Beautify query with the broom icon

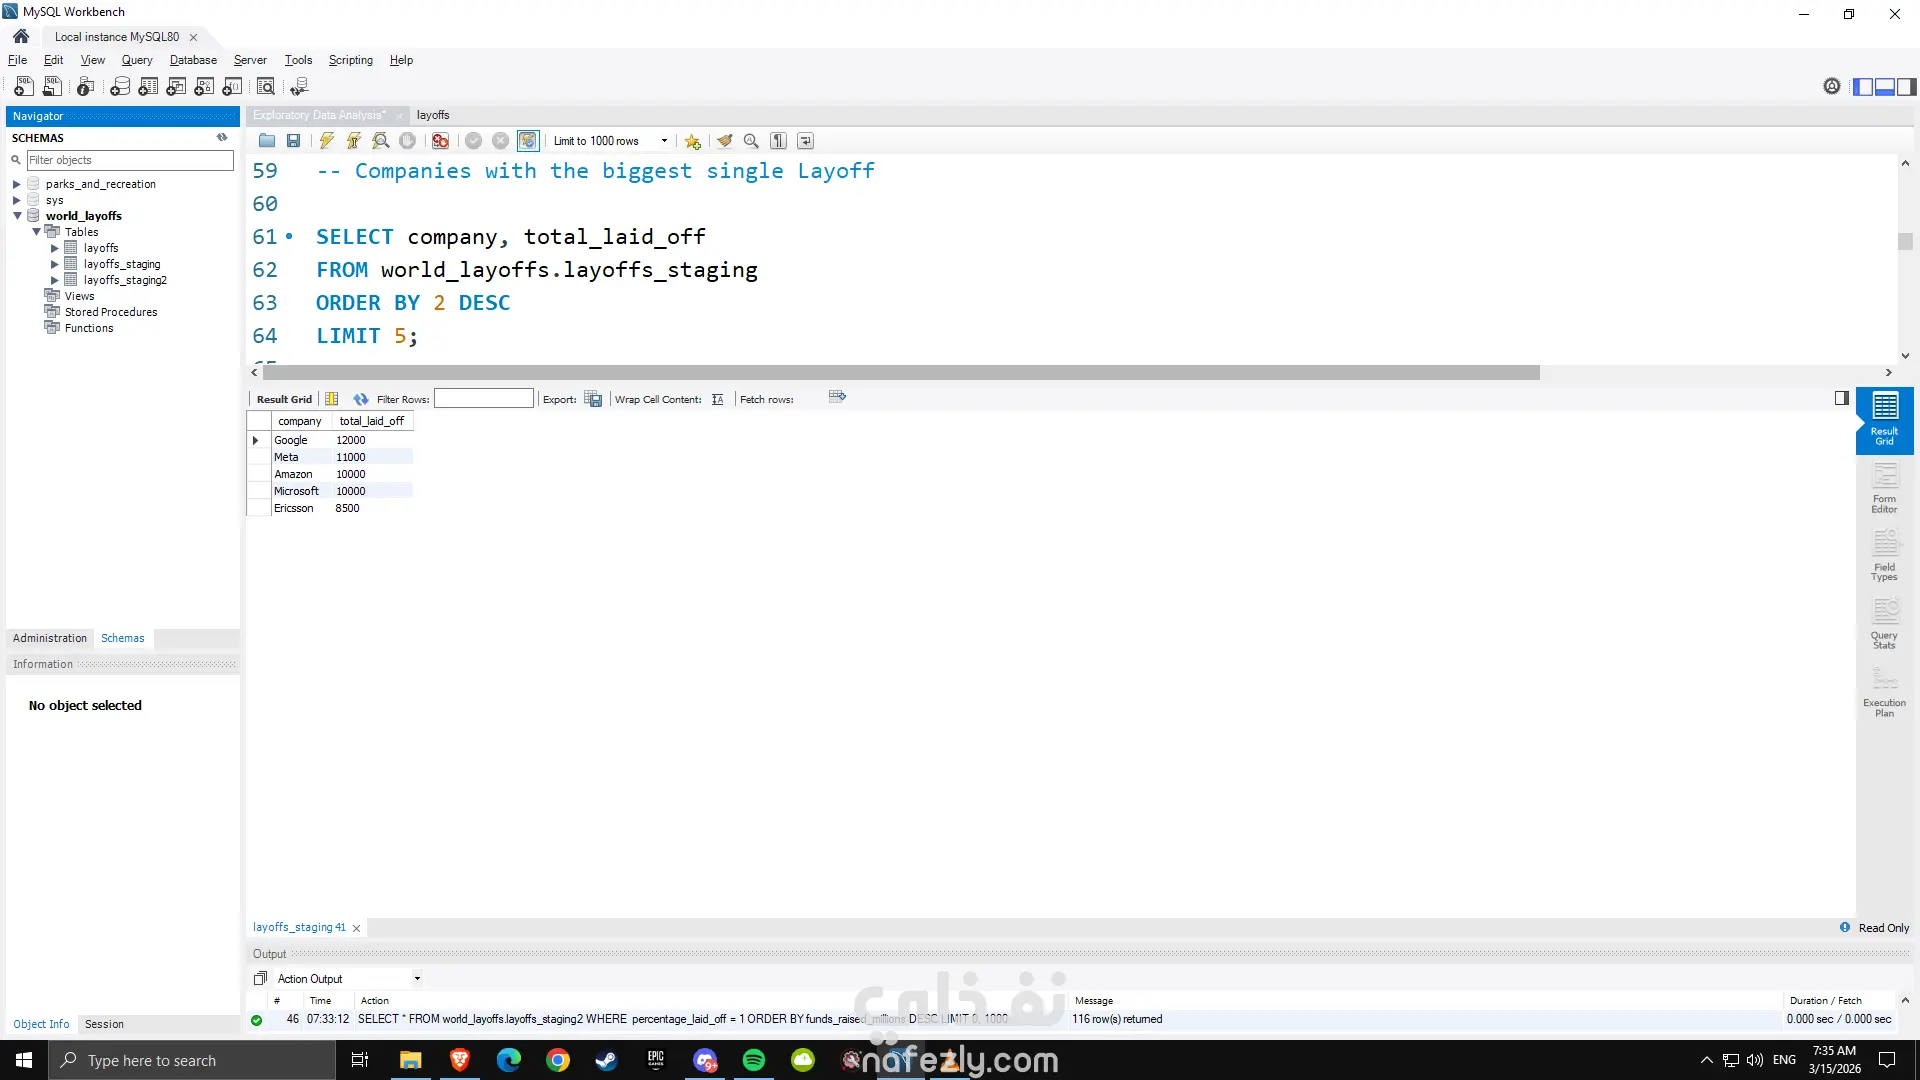[724, 141]
